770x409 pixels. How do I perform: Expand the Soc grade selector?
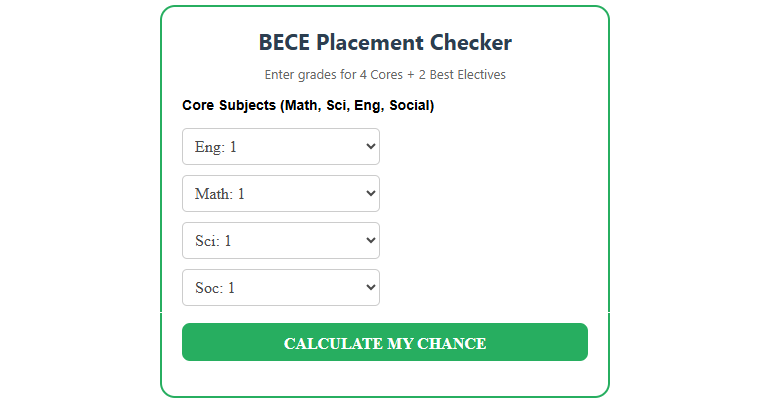pos(280,288)
